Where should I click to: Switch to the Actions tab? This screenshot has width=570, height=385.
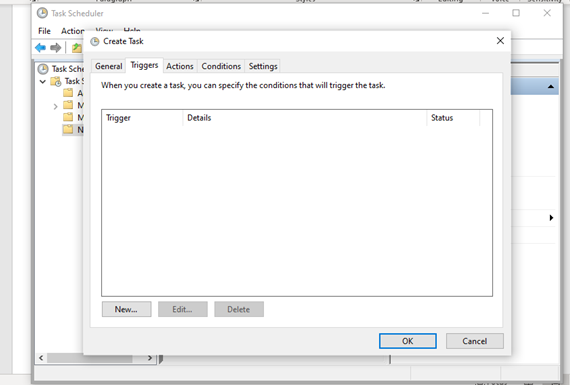[180, 66]
